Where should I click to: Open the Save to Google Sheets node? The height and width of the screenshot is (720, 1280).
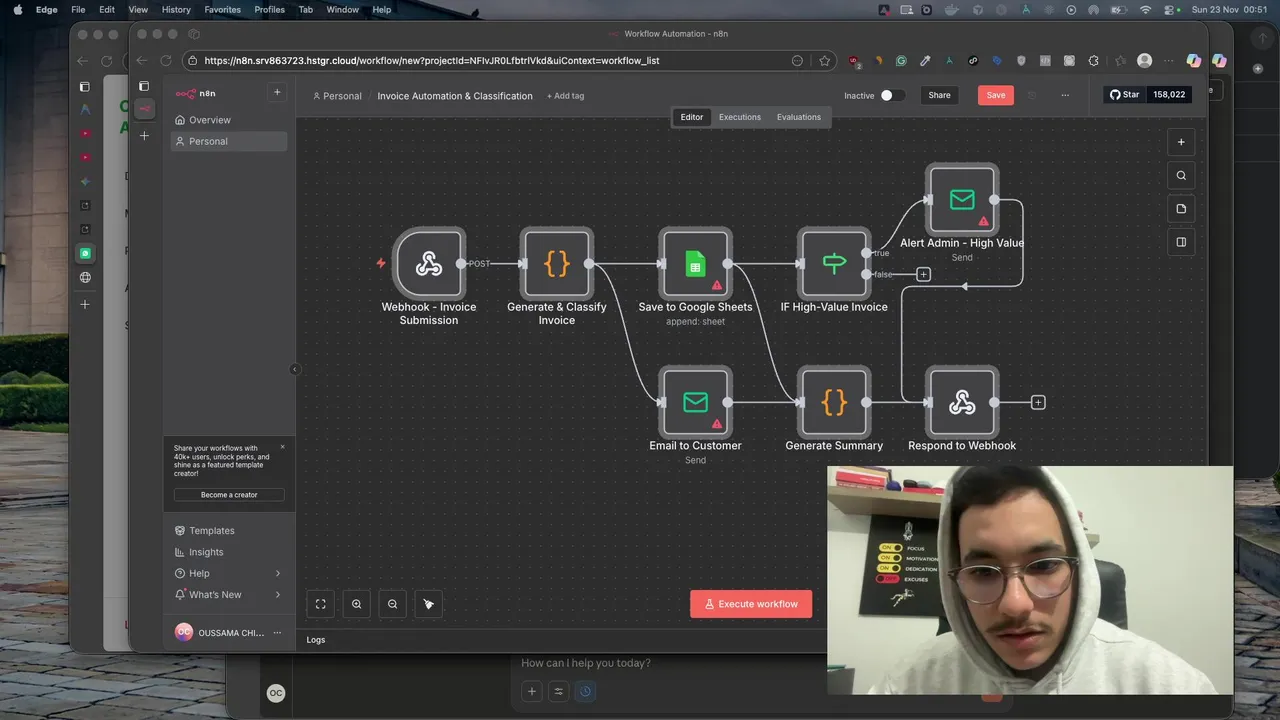[x=695, y=263]
